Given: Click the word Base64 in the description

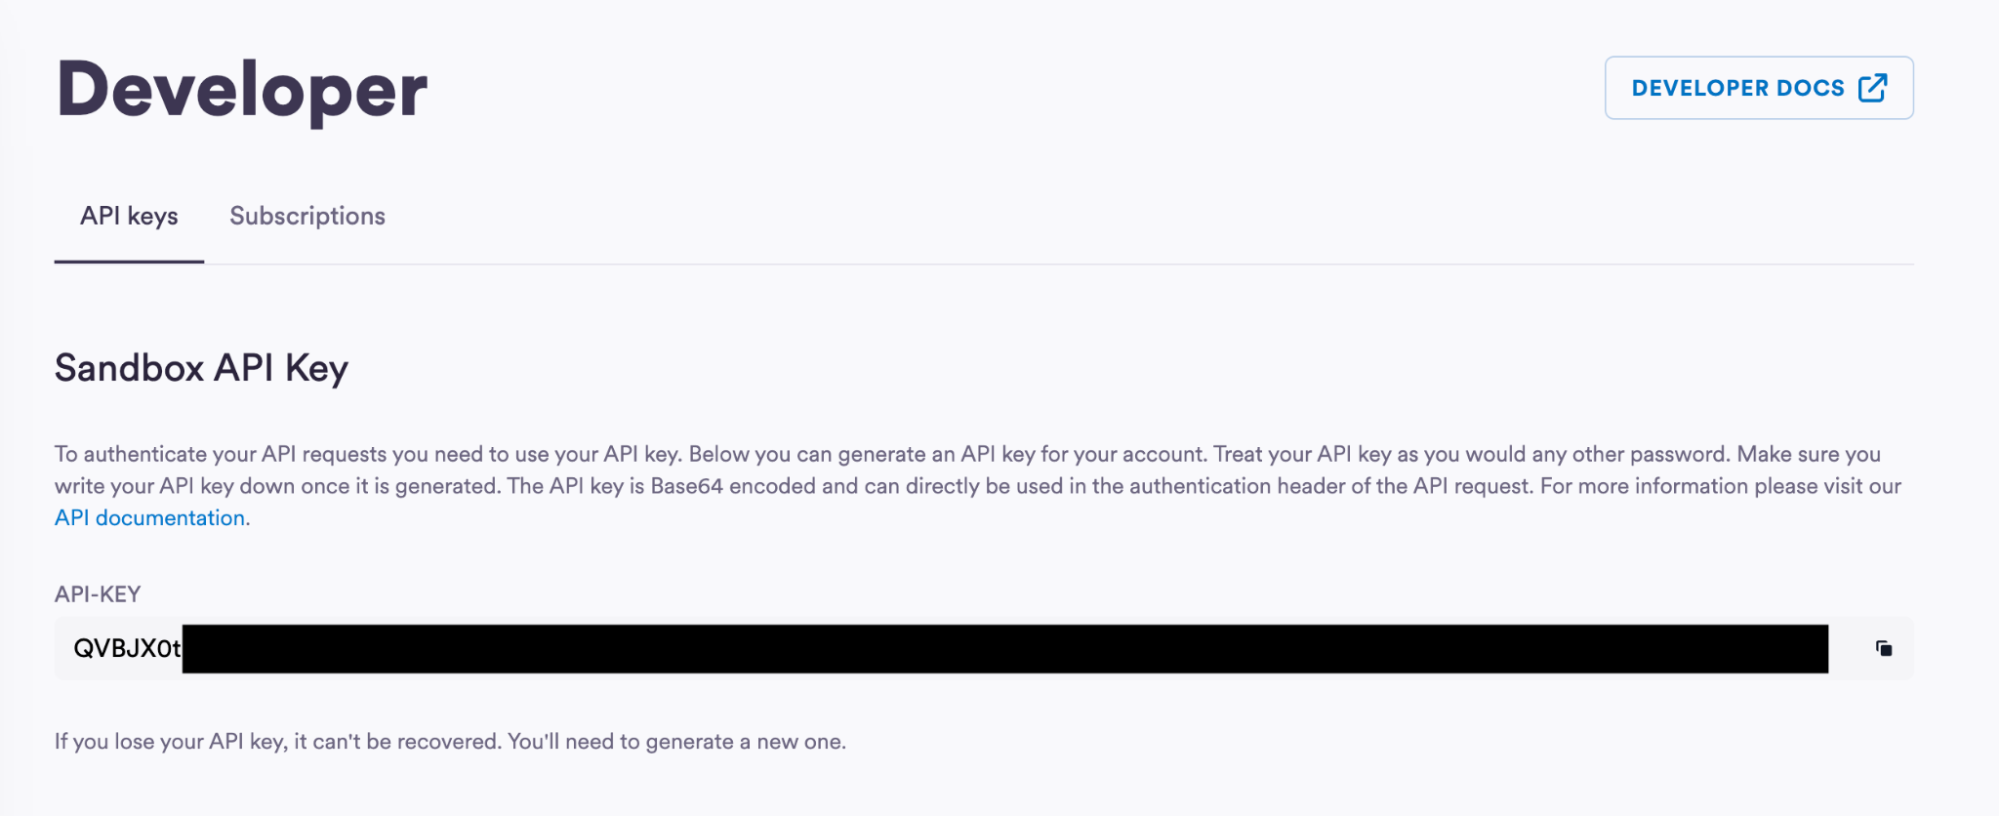Looking at the screenshot, I should pos(686,486).
